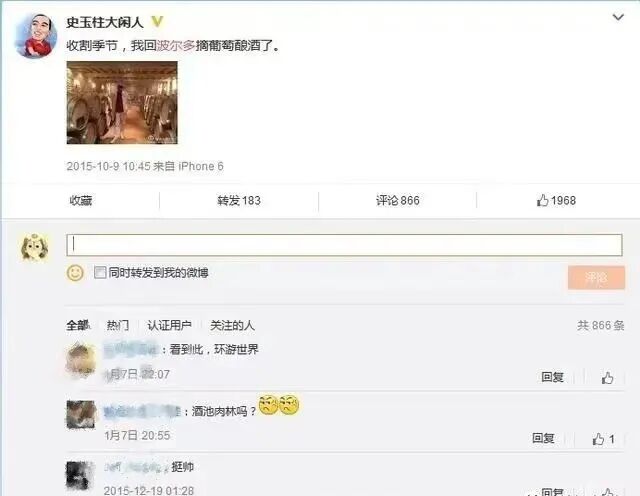Follow the 波尔多 topic link
This screenshot has width=640, height=496.
tap(176, 45)
